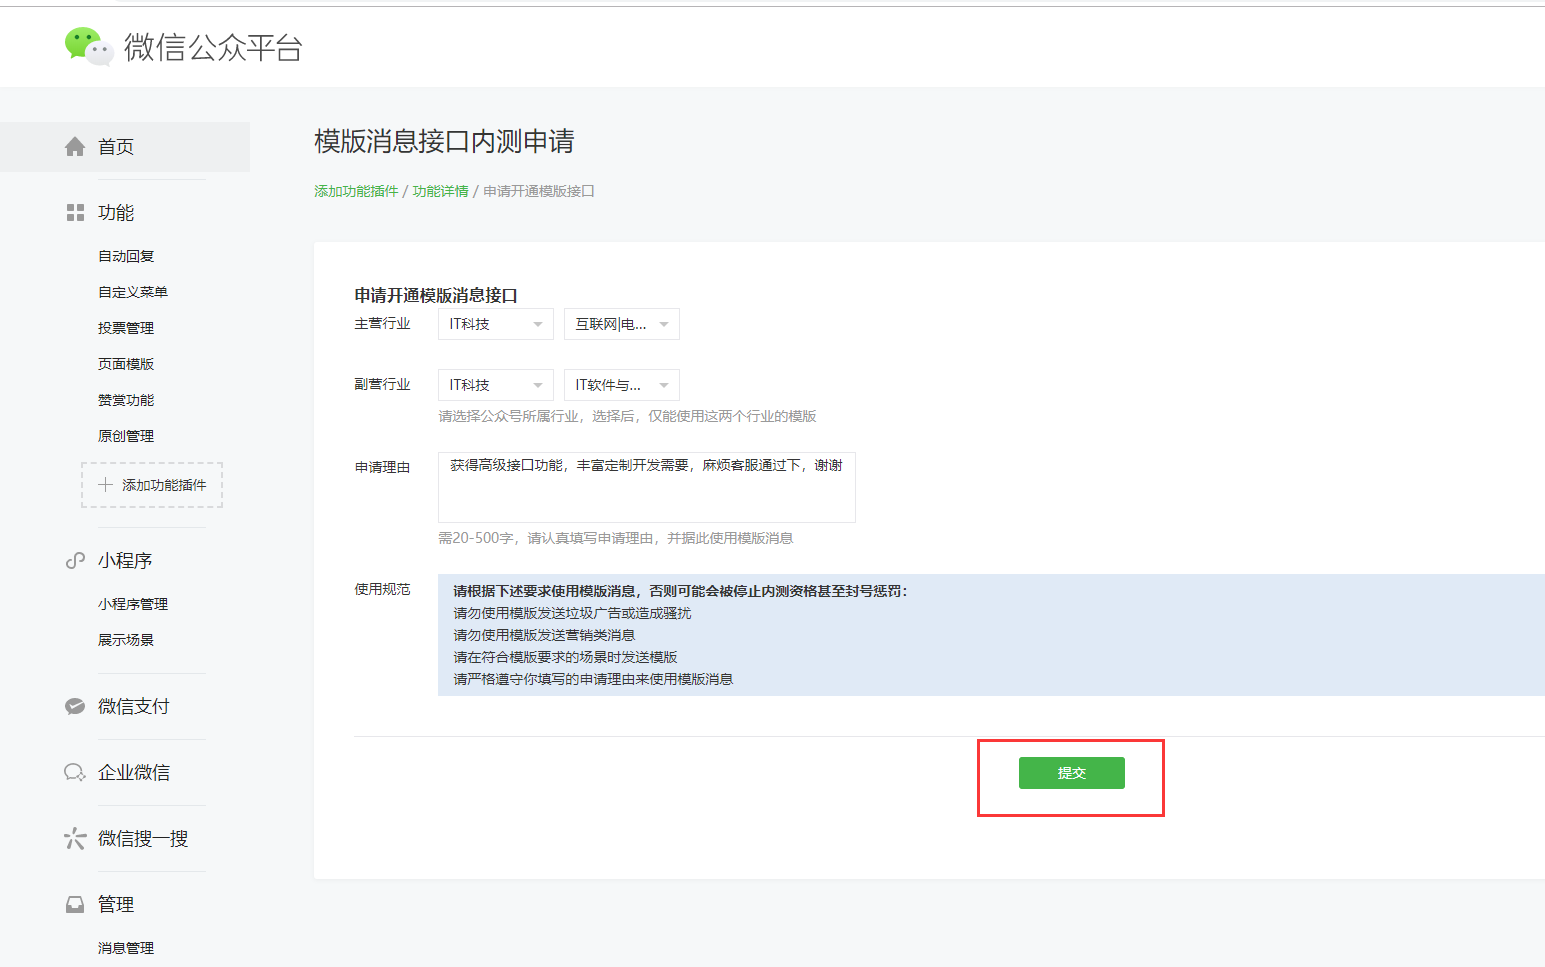Click into the 申请理由 text area
1545x967 pixels.
click(x=646, y=488)
